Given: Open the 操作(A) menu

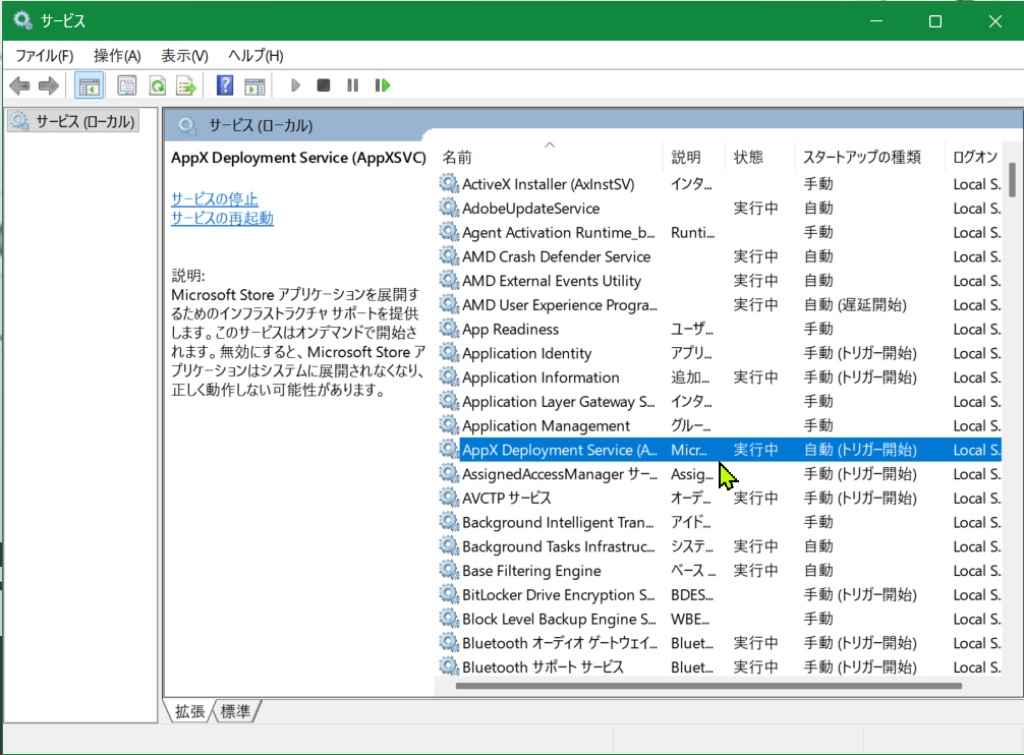Looking at the screenshot, I should pyautogui.click(x=117, y=56).
